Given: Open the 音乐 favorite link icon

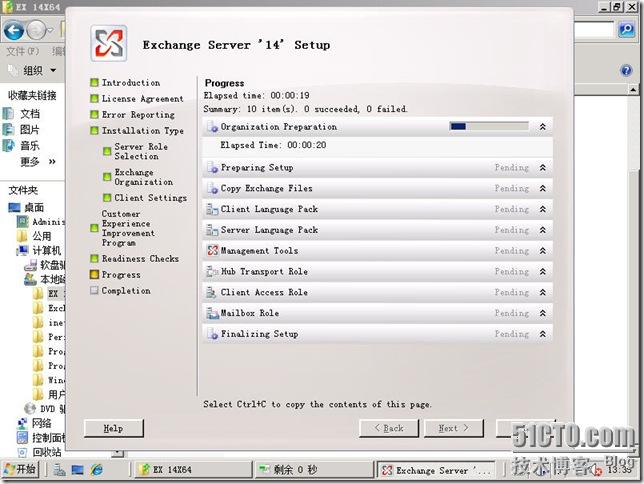Looking at the screenshot, I should 8,145.
